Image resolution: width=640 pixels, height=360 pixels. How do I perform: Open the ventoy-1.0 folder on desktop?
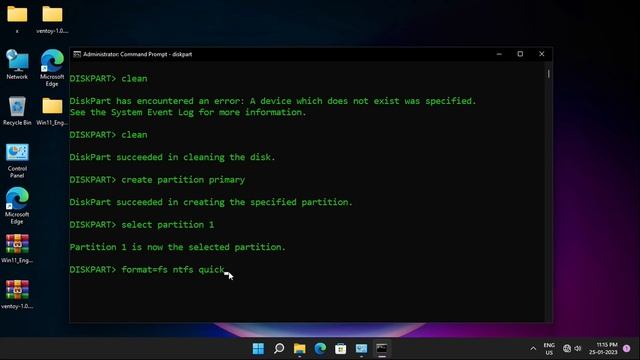(x=52, y=19)
